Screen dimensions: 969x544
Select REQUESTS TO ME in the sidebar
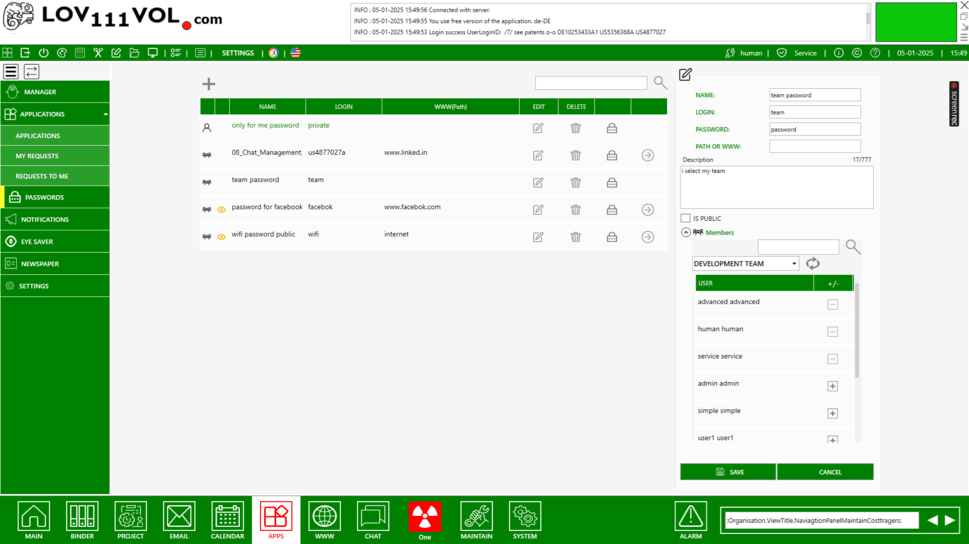tap(55, 176)
